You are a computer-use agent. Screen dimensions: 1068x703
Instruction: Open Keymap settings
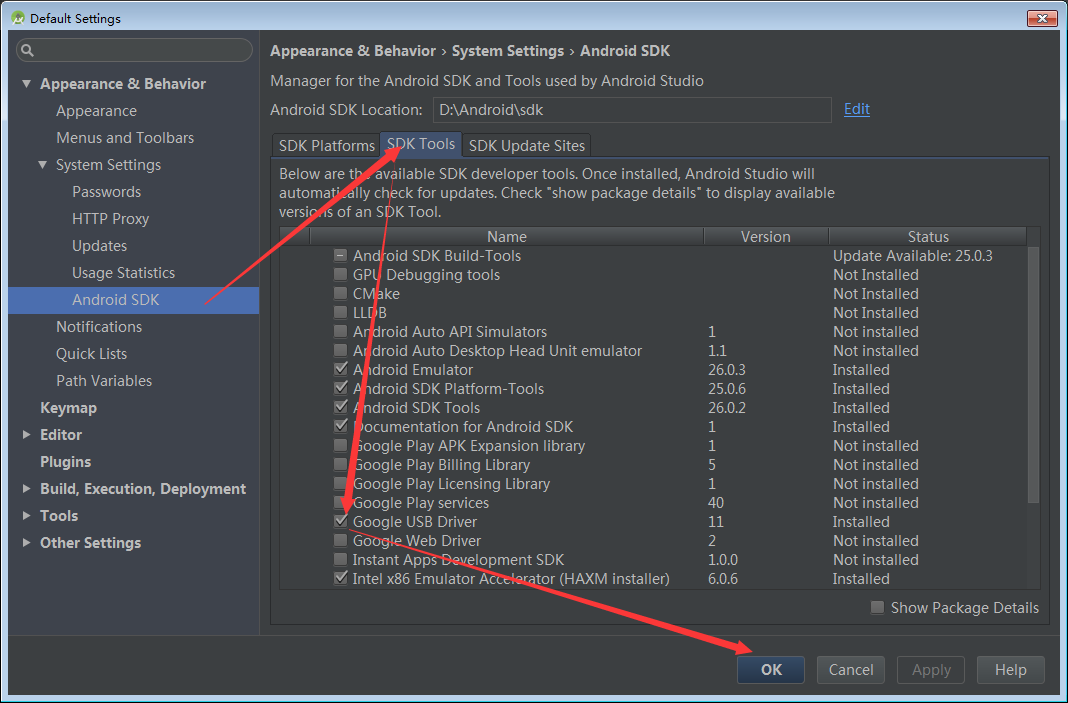coord(68,408)
